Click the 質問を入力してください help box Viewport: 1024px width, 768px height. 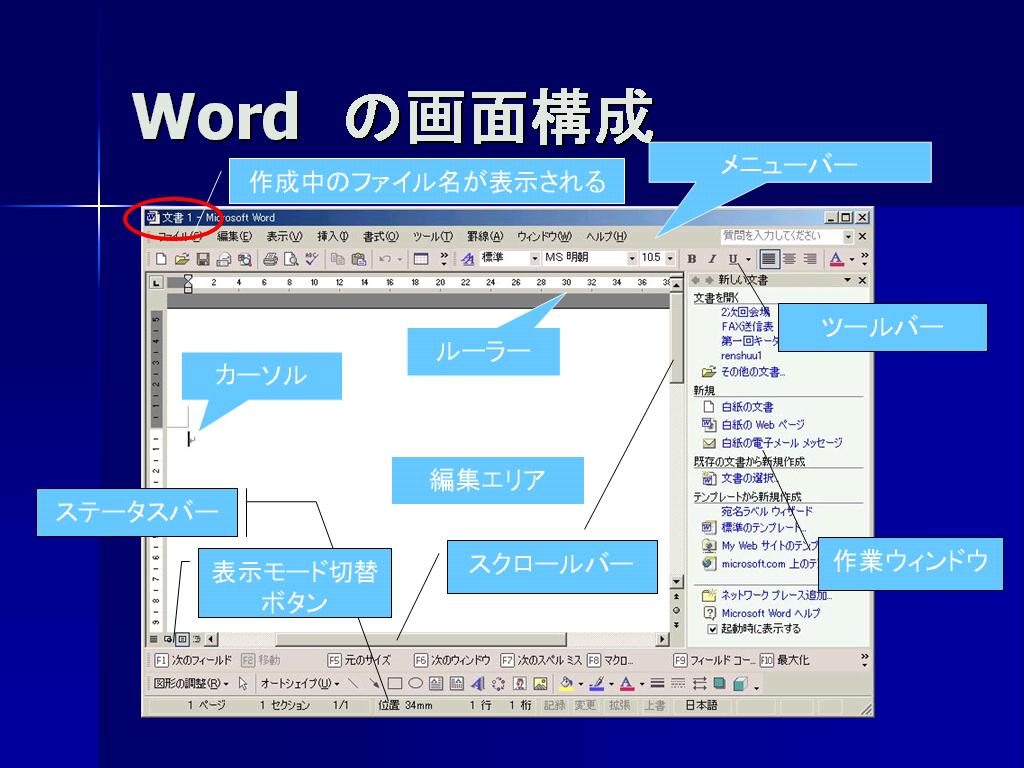(787, 236)
